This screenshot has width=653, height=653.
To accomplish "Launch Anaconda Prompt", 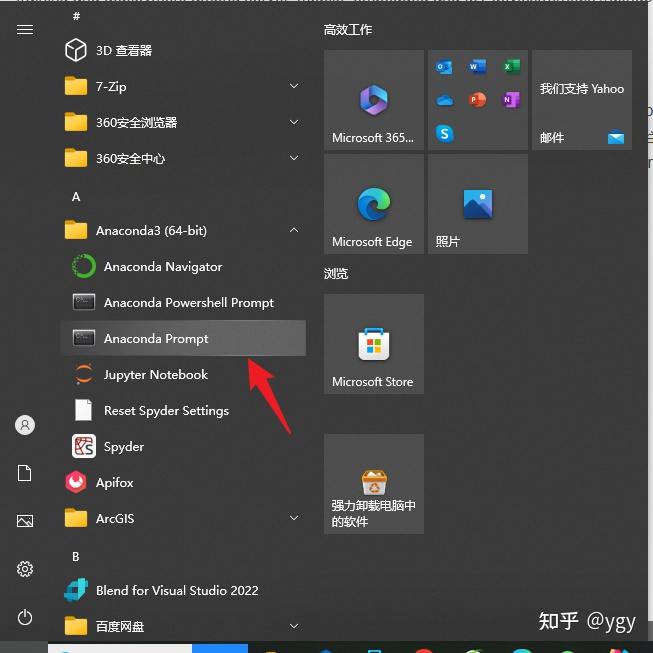I will point(183,338).
